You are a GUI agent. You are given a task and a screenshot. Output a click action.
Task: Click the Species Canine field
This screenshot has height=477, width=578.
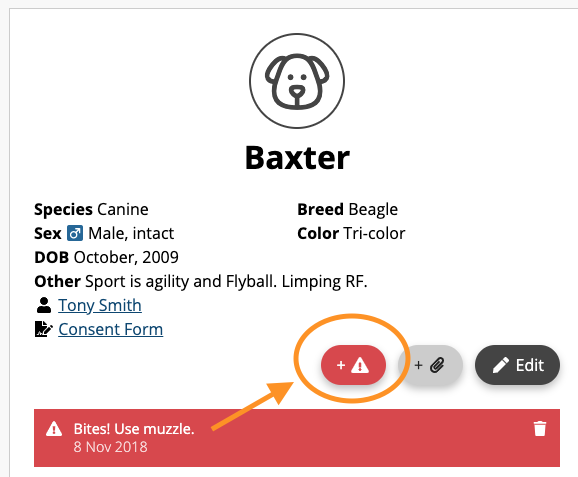91,209
